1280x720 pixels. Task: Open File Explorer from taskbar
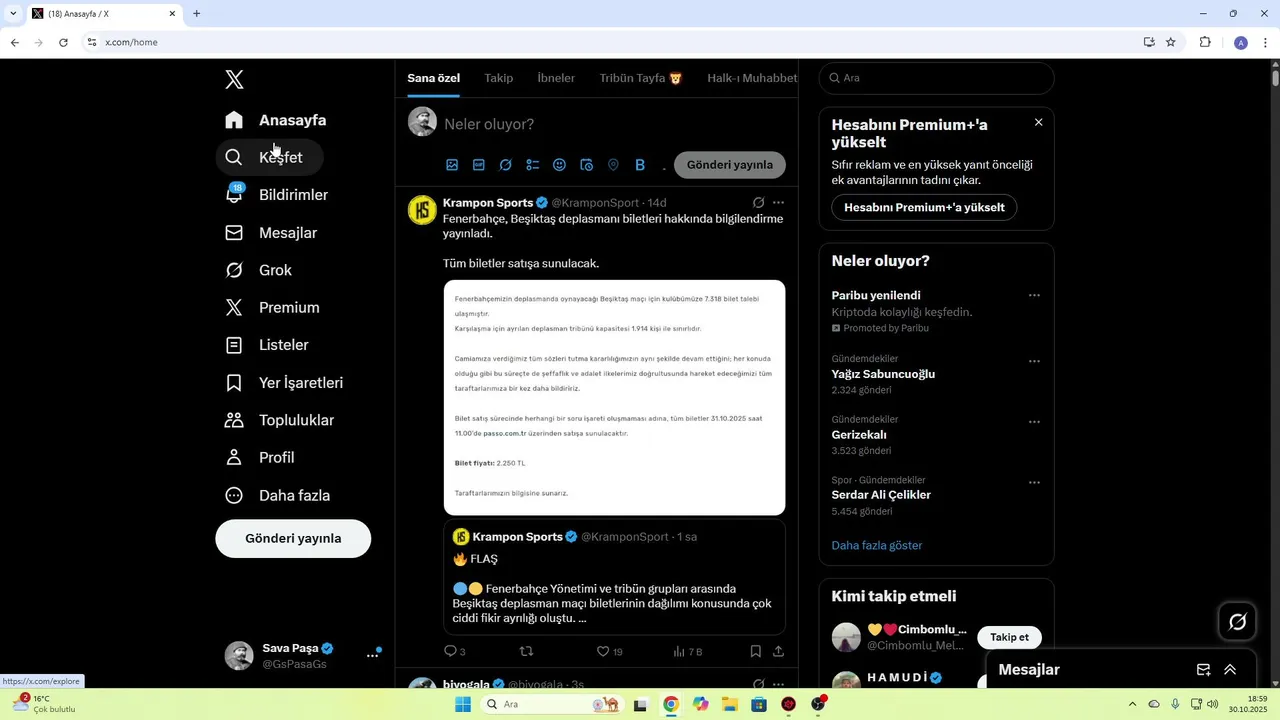pyautogui.click(x=730, y=704)
